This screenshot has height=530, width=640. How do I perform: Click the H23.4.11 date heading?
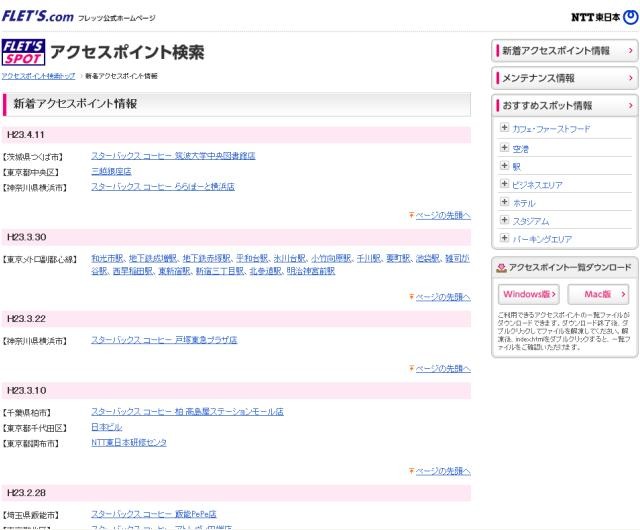[x=26, y=135]
